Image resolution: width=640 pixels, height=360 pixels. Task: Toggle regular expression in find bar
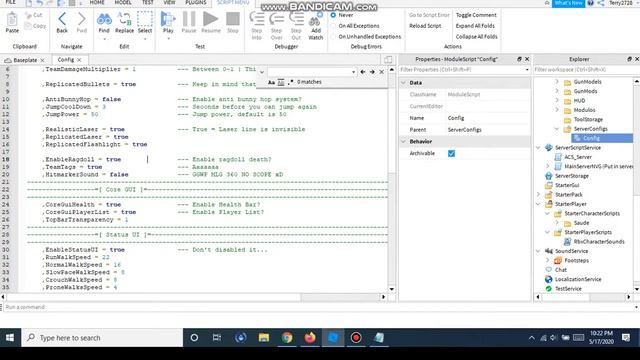tap(290, 82)
